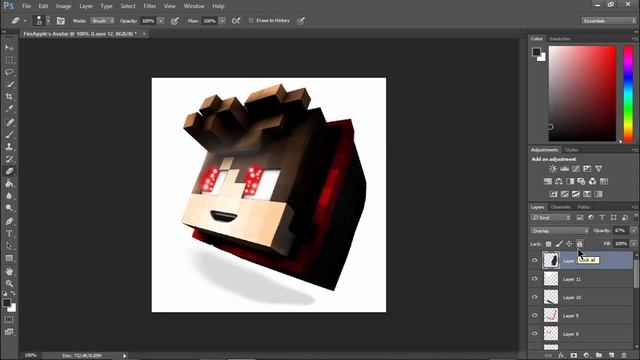Open eraser Mode dropdown

tap(102, 20)
